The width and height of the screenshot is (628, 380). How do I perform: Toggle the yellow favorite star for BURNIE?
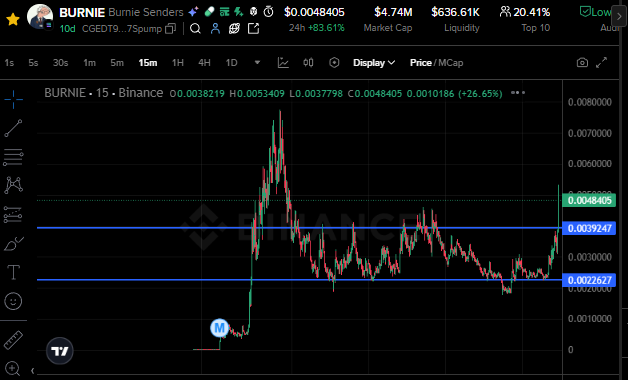point(13,18)
